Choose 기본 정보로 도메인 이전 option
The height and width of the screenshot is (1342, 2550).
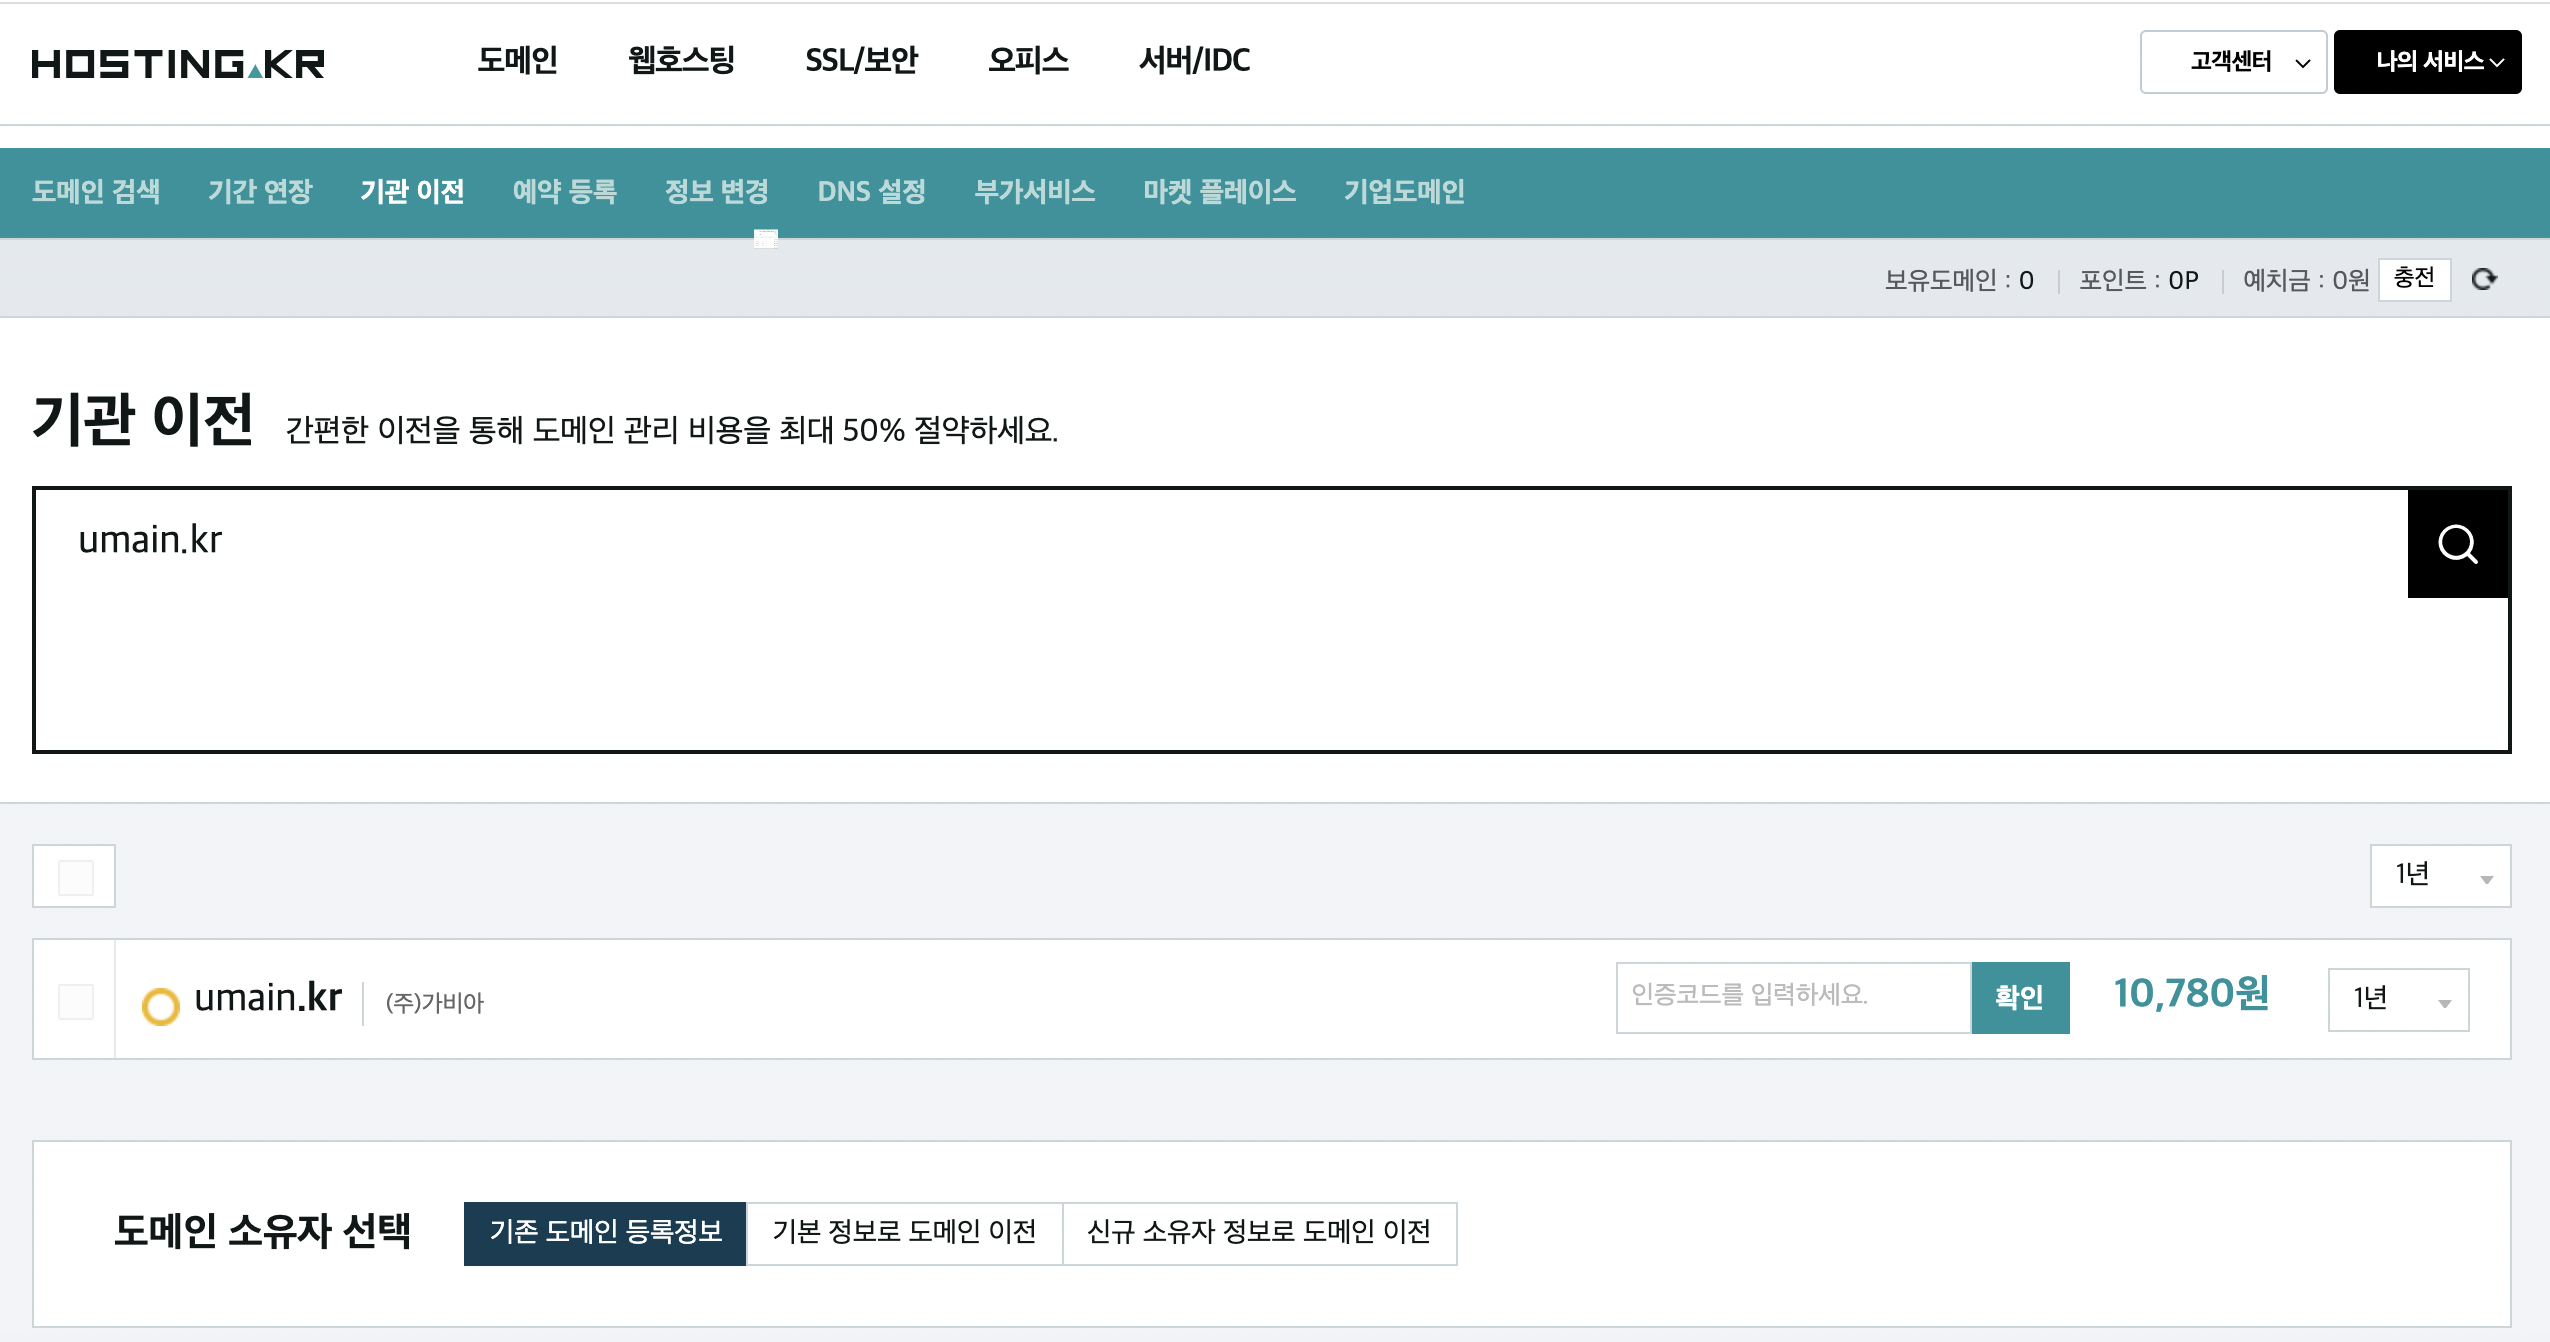tap(904, 1233)
